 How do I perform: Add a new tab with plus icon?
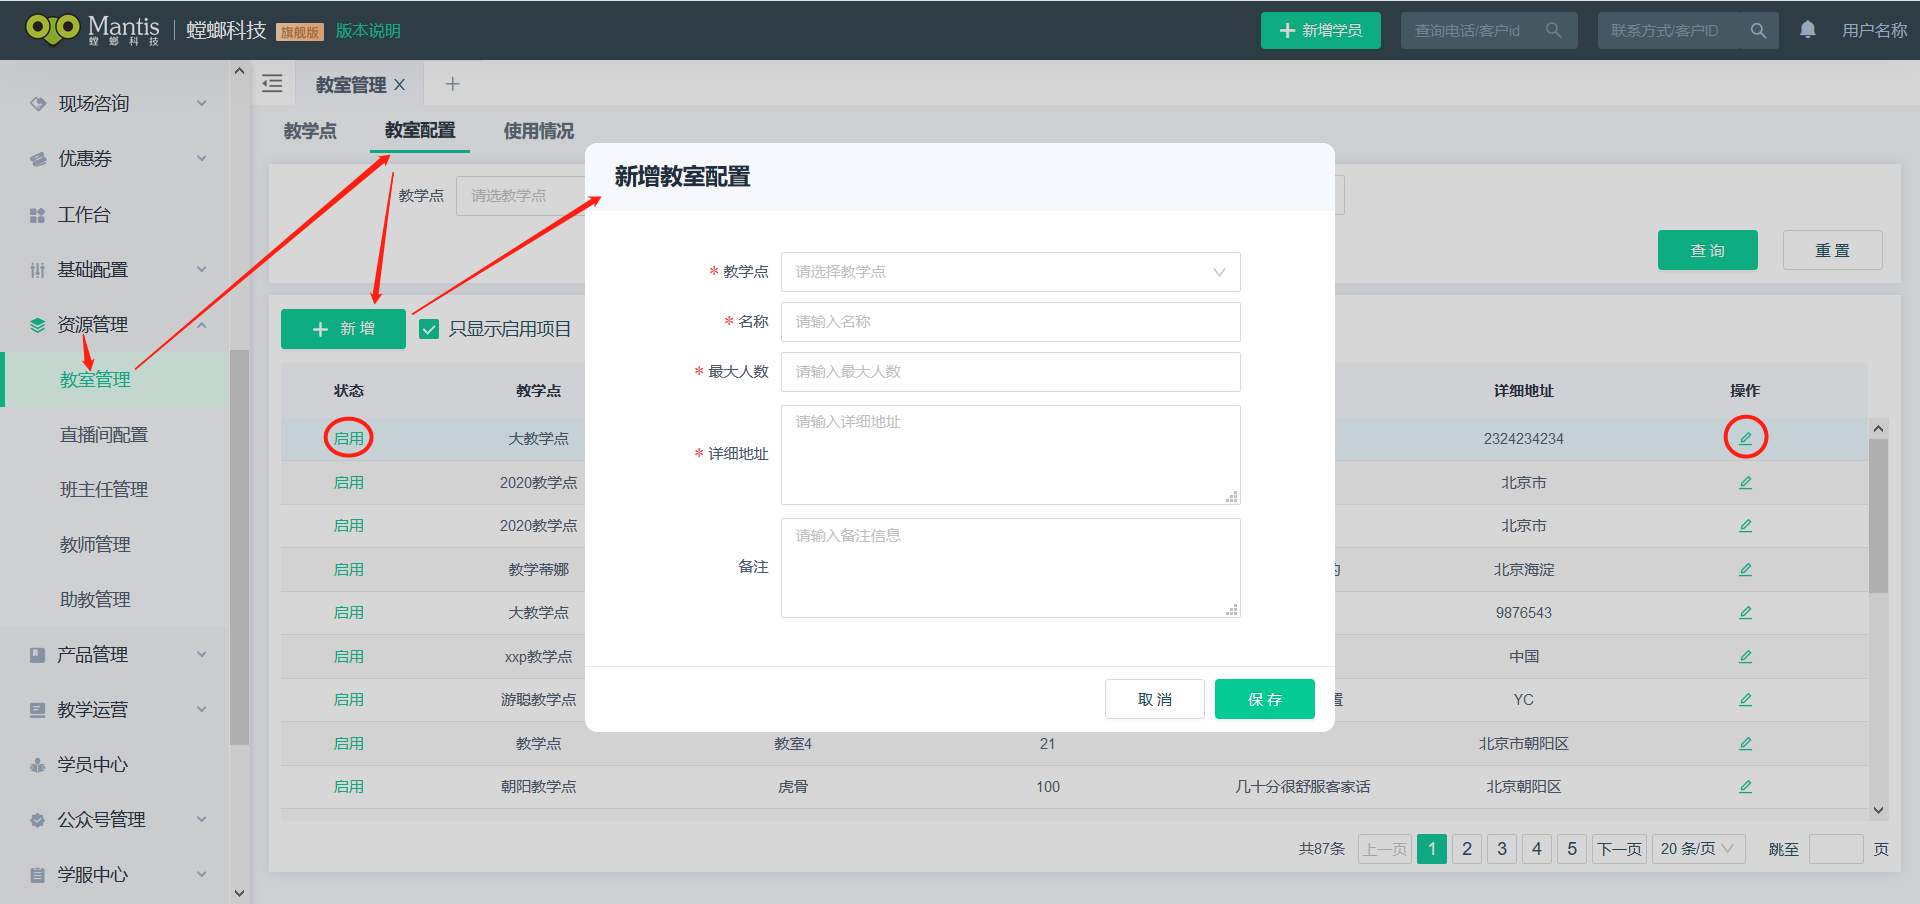click(x=452, y=84)
